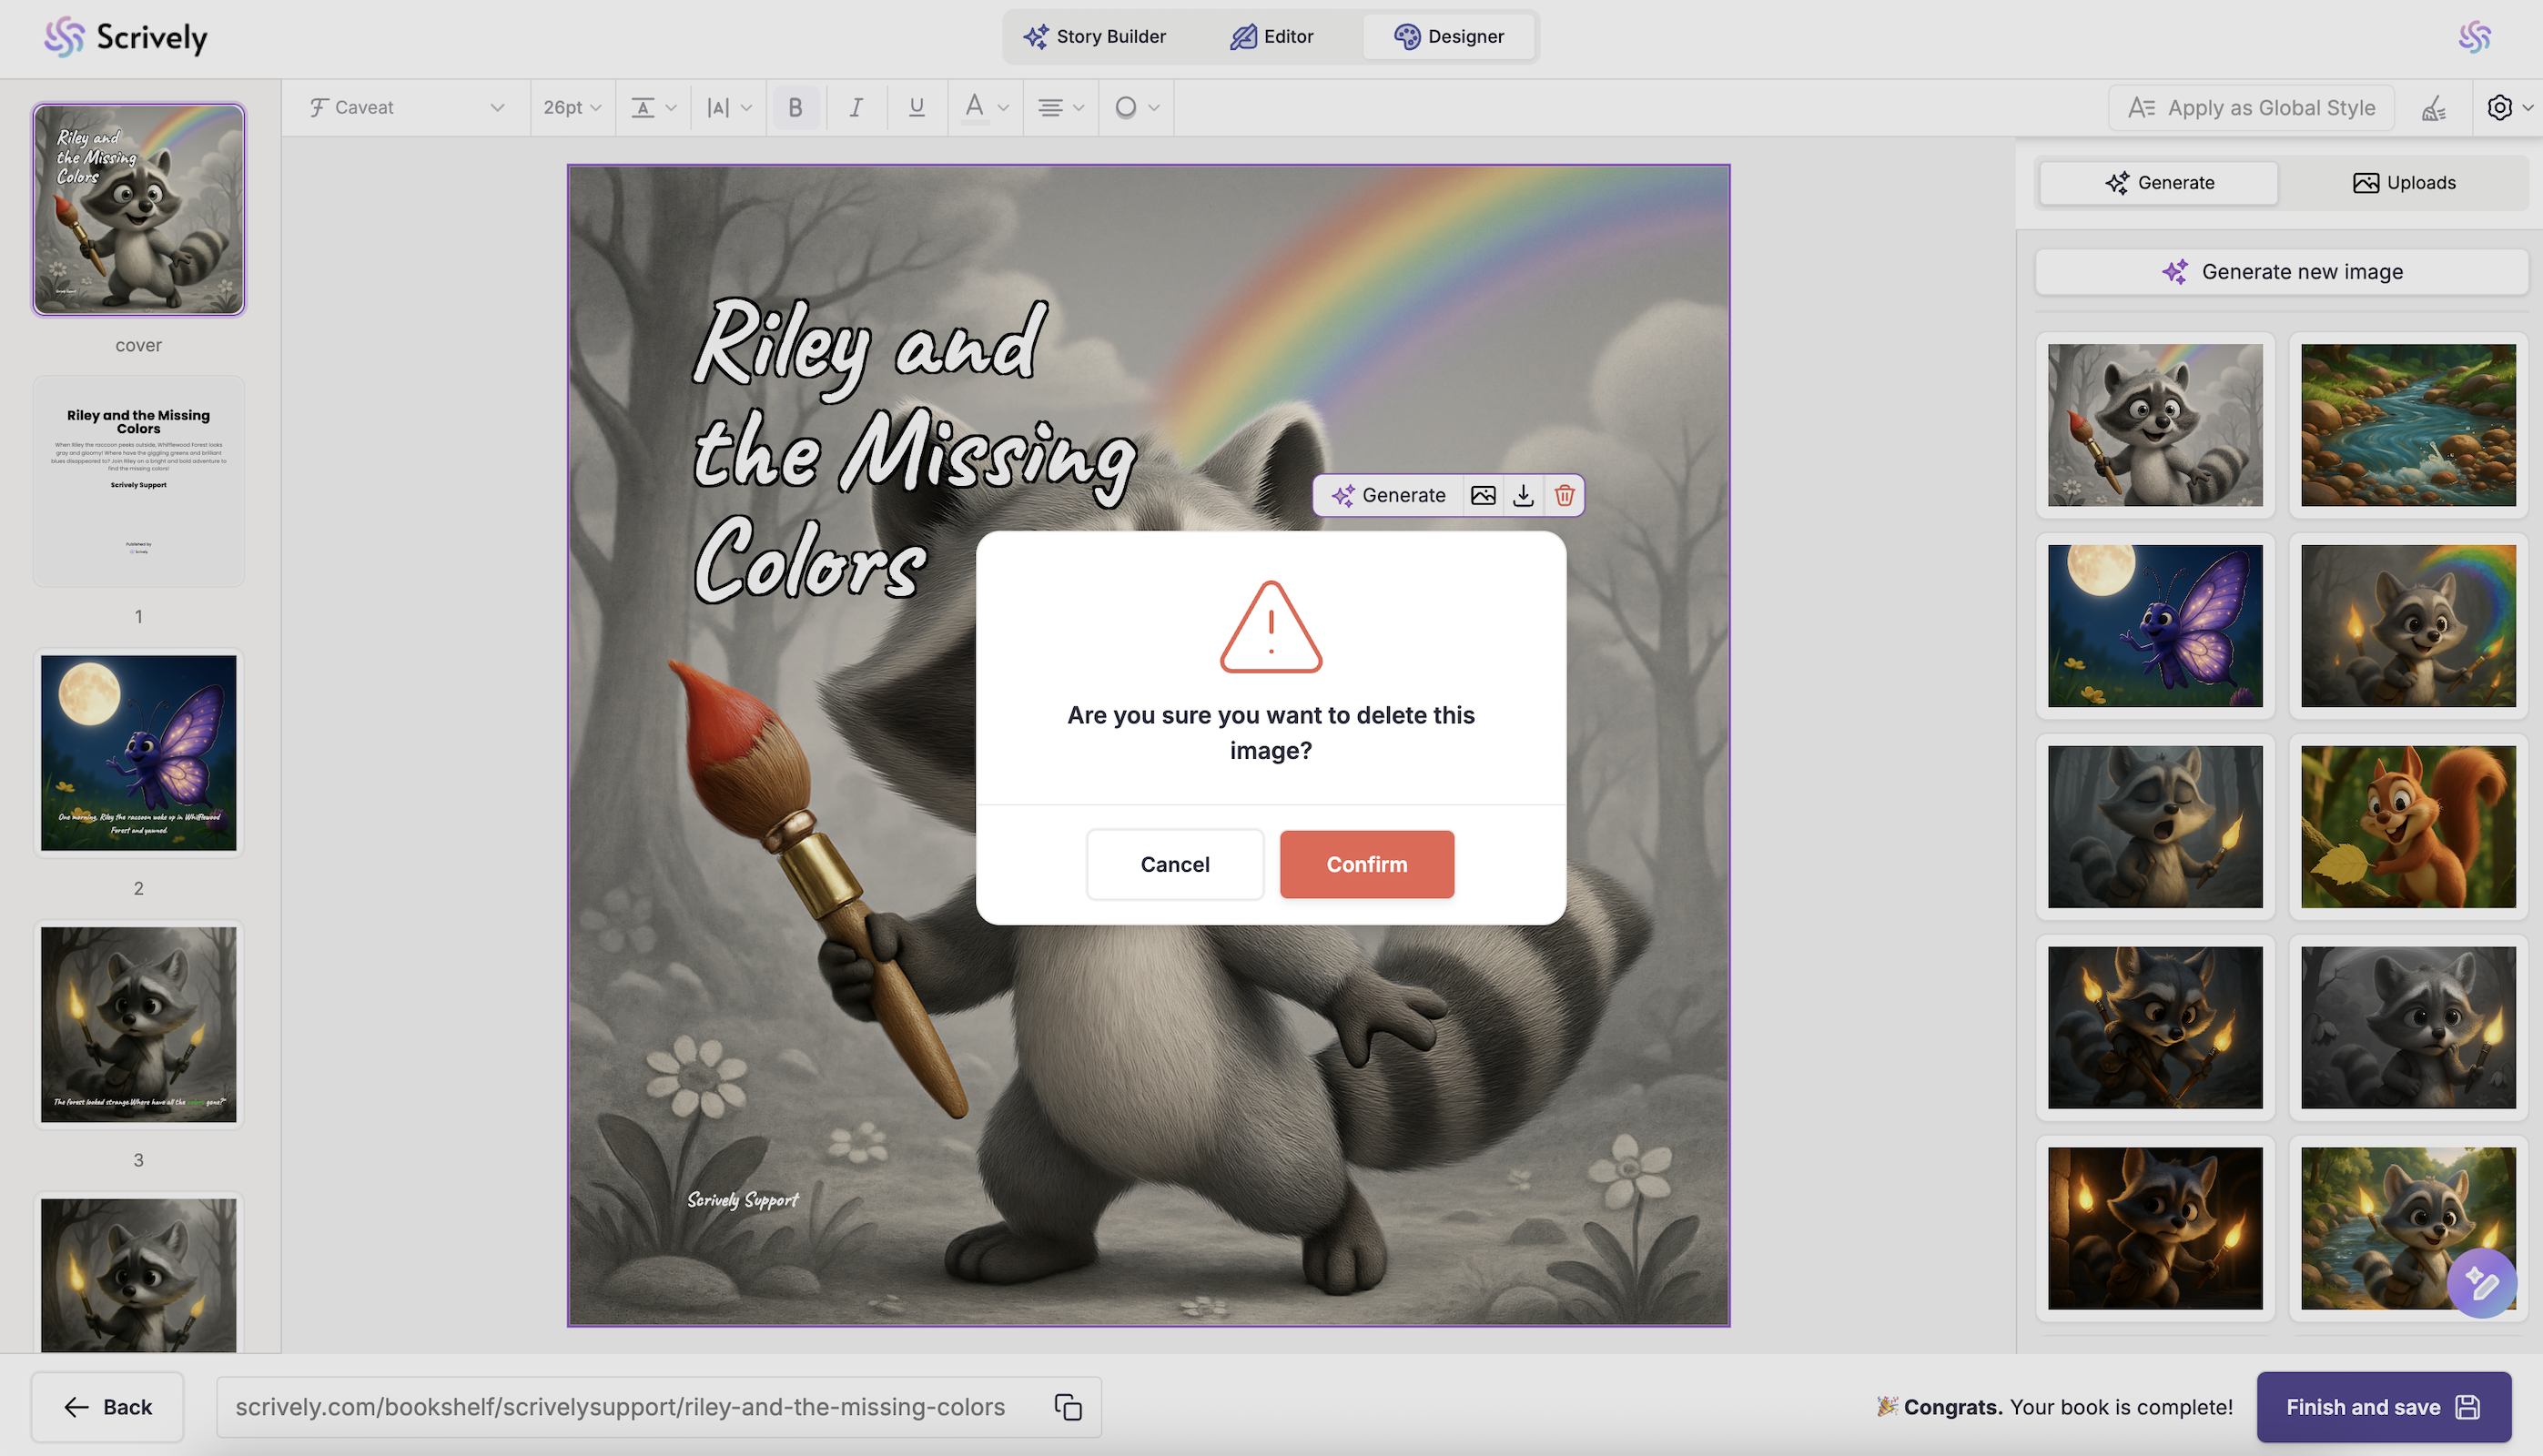
Task: Click the replace image picture icon
Action: tap(1483, 495)
